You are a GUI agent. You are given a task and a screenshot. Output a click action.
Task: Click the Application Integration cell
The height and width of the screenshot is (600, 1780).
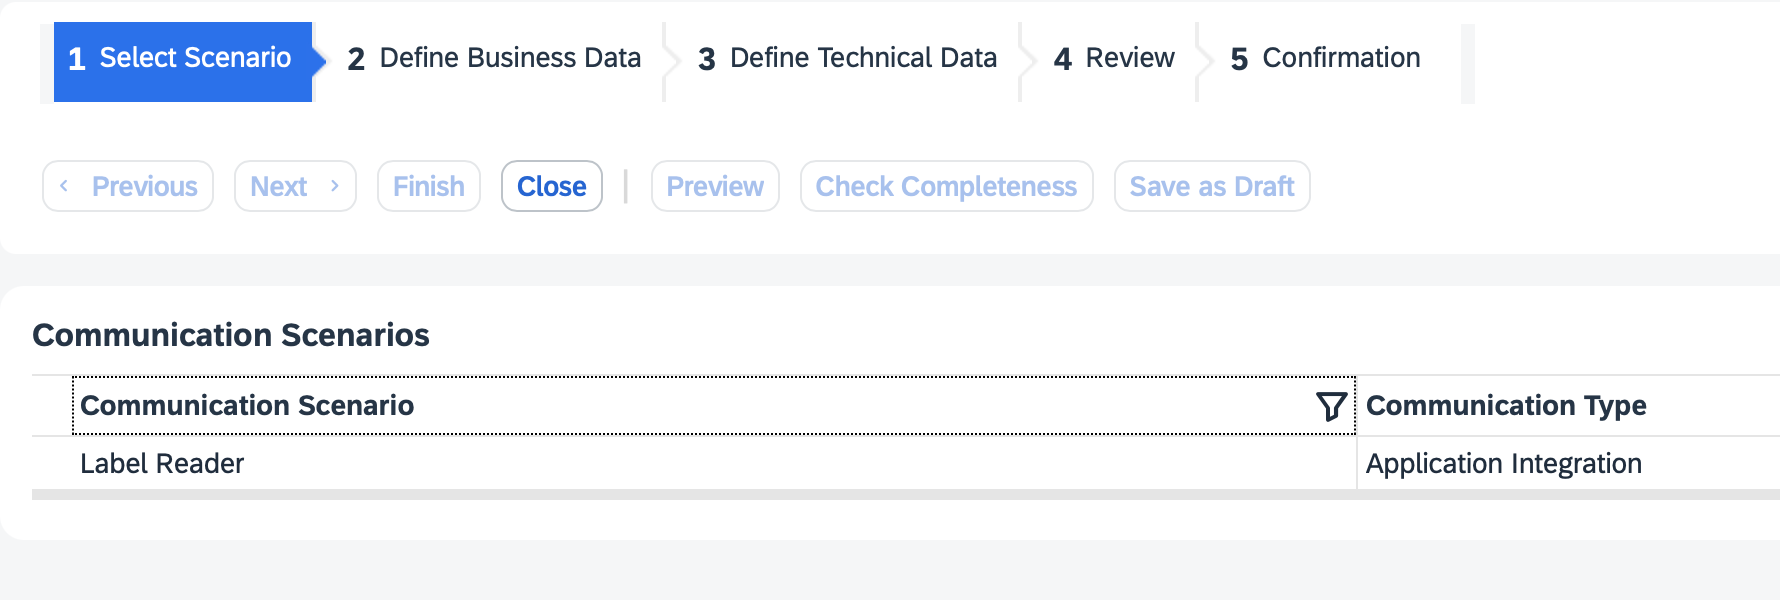1504,464
